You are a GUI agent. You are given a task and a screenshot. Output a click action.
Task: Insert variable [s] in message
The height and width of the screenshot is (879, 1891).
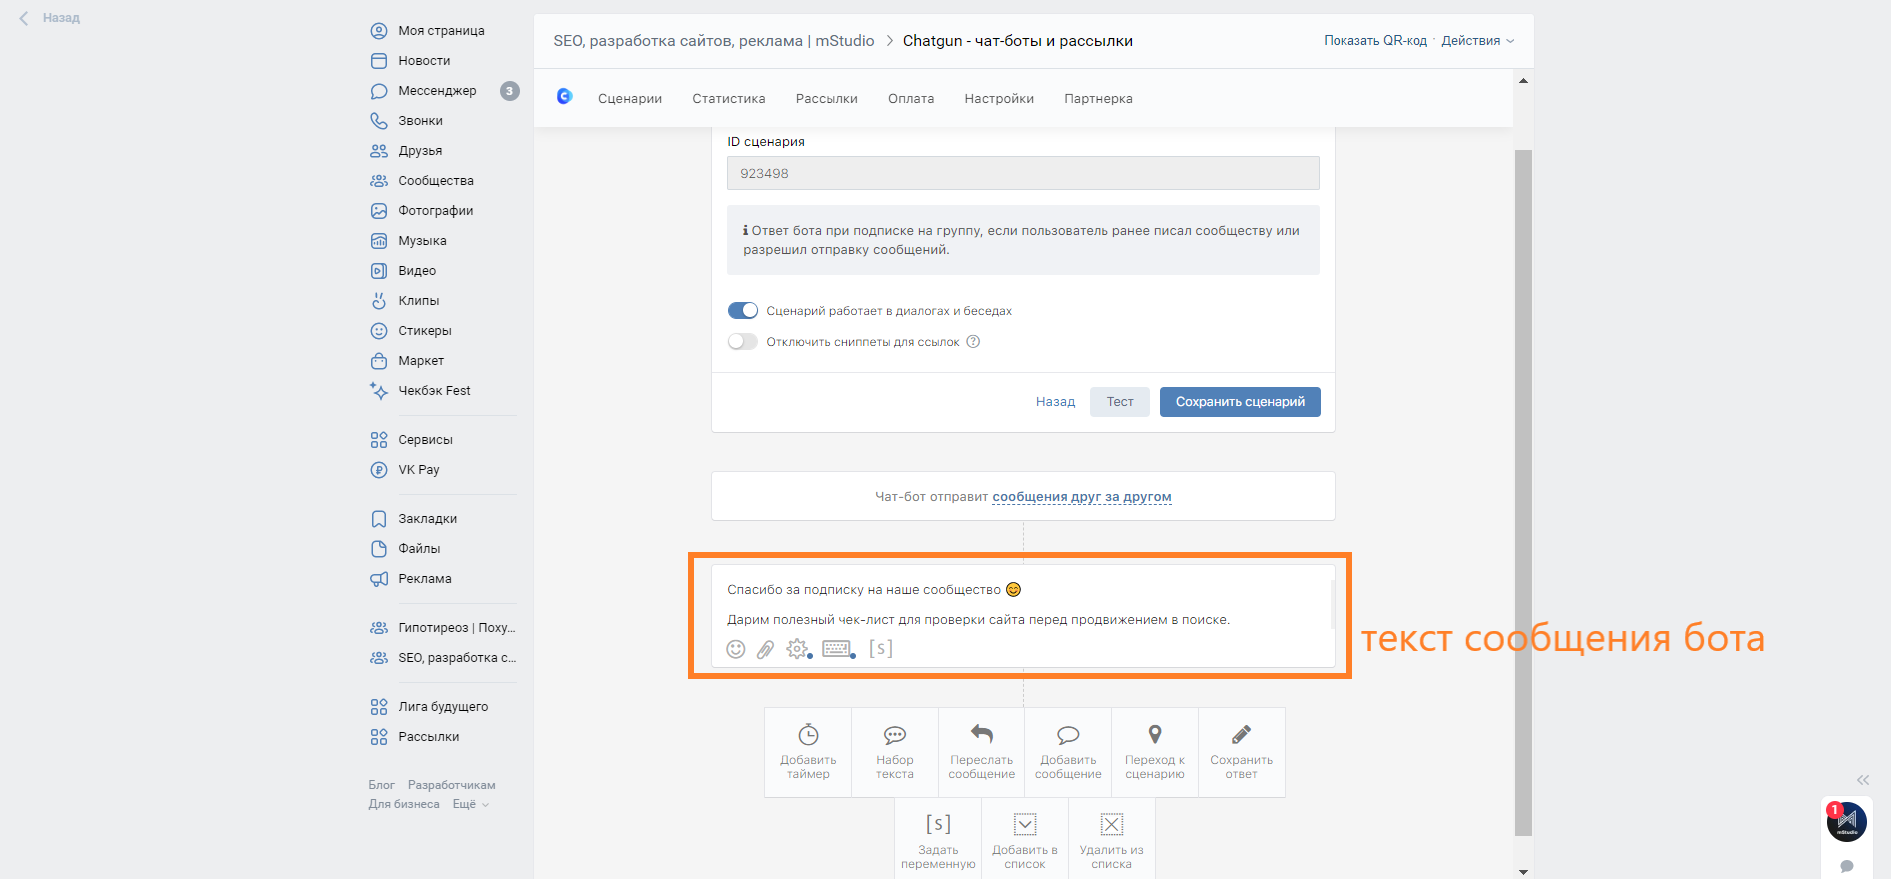(x=881, y=649)
